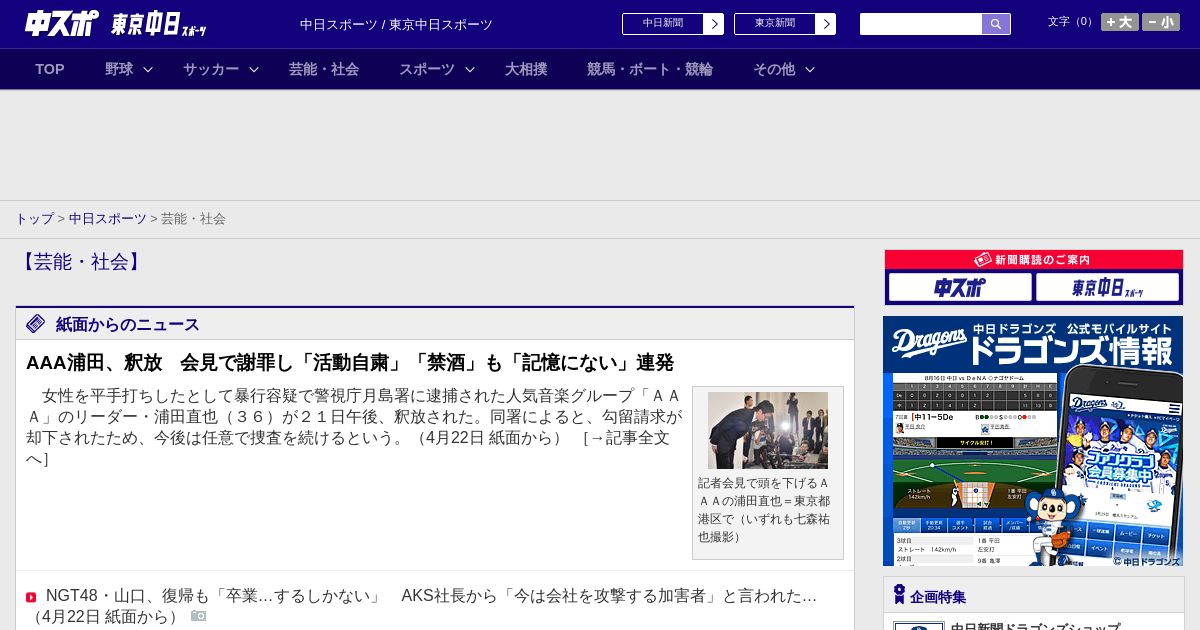
Task: Click the arrow beside 東京新聞
Action: click(x=826, y=24)
